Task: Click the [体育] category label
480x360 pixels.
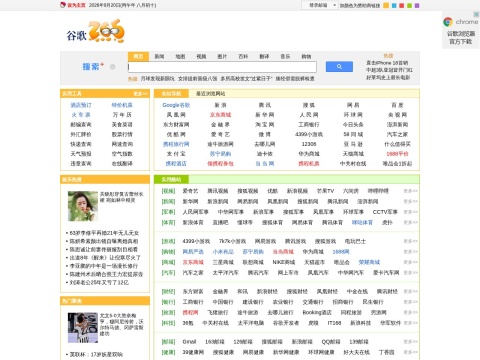Action: 168,222
